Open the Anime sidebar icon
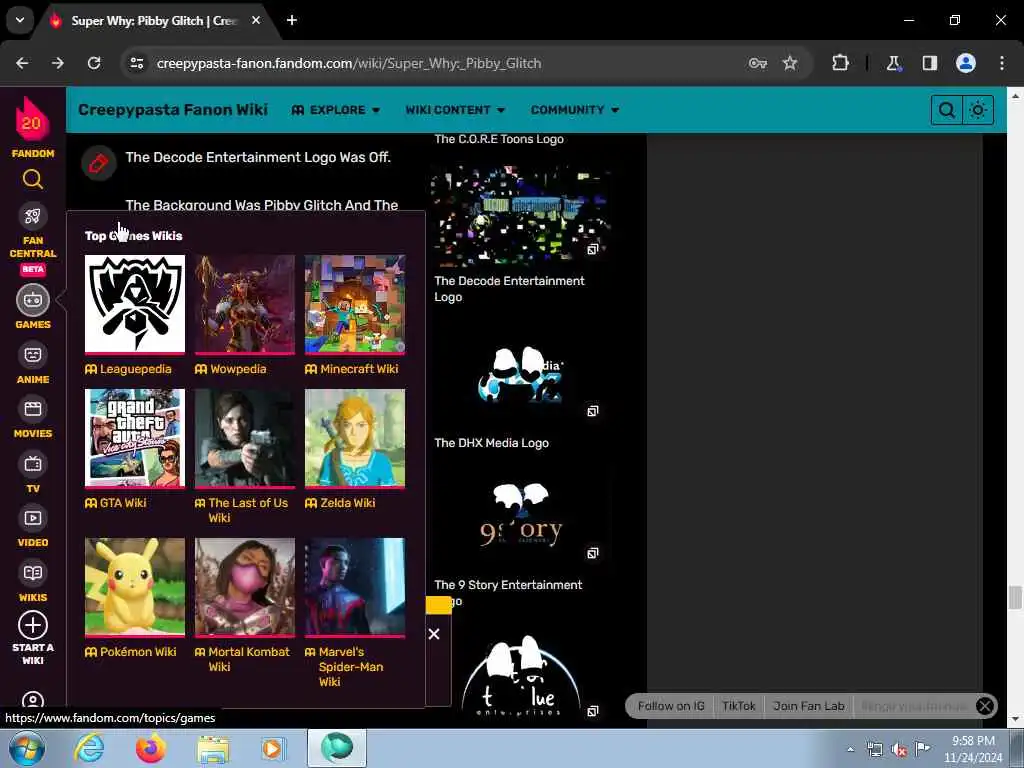Image resolution: width=1024 pixels, height=768 pixels. [33, 355]
